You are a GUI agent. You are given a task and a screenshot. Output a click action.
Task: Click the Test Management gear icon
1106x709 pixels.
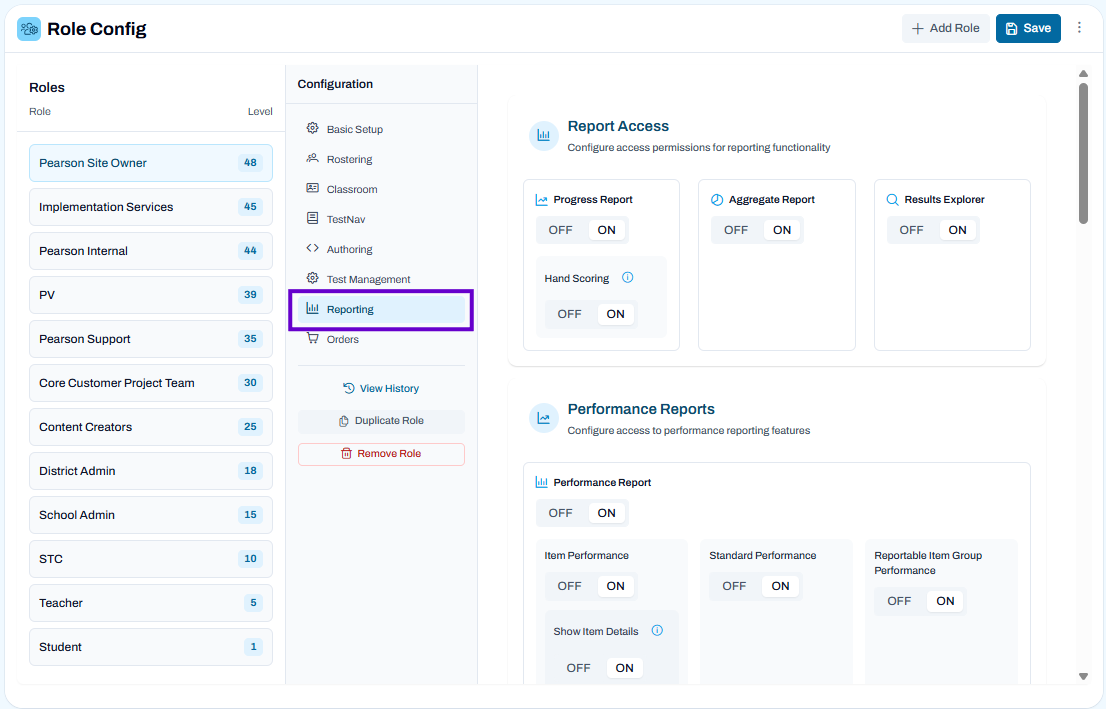[312, 278]
